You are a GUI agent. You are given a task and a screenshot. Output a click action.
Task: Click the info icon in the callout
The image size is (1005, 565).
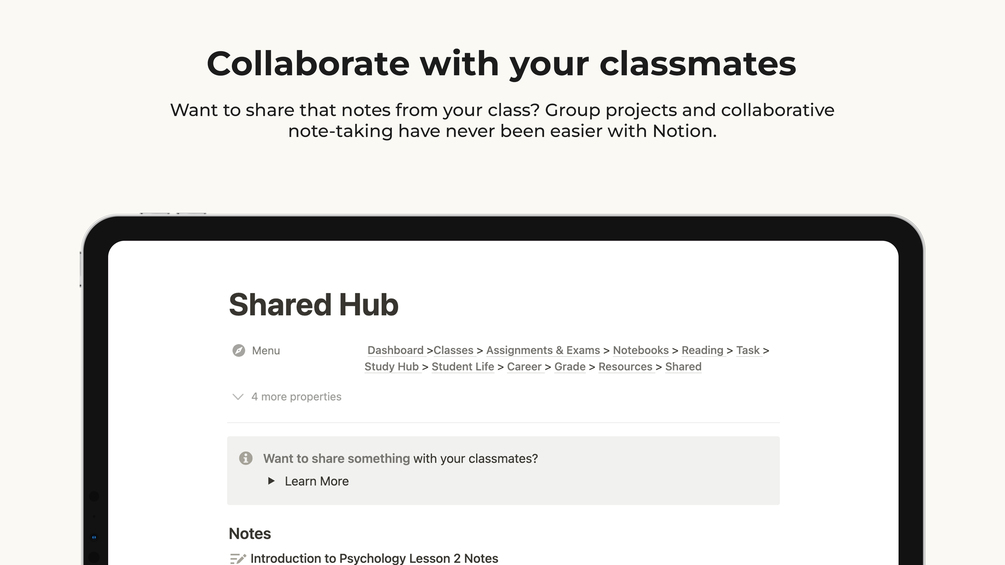(246, 458)
